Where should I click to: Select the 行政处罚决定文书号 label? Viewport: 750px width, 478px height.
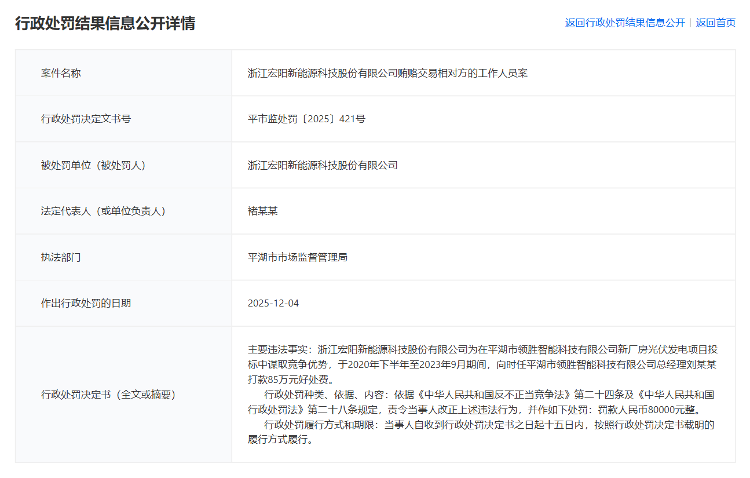pos(85,119)
